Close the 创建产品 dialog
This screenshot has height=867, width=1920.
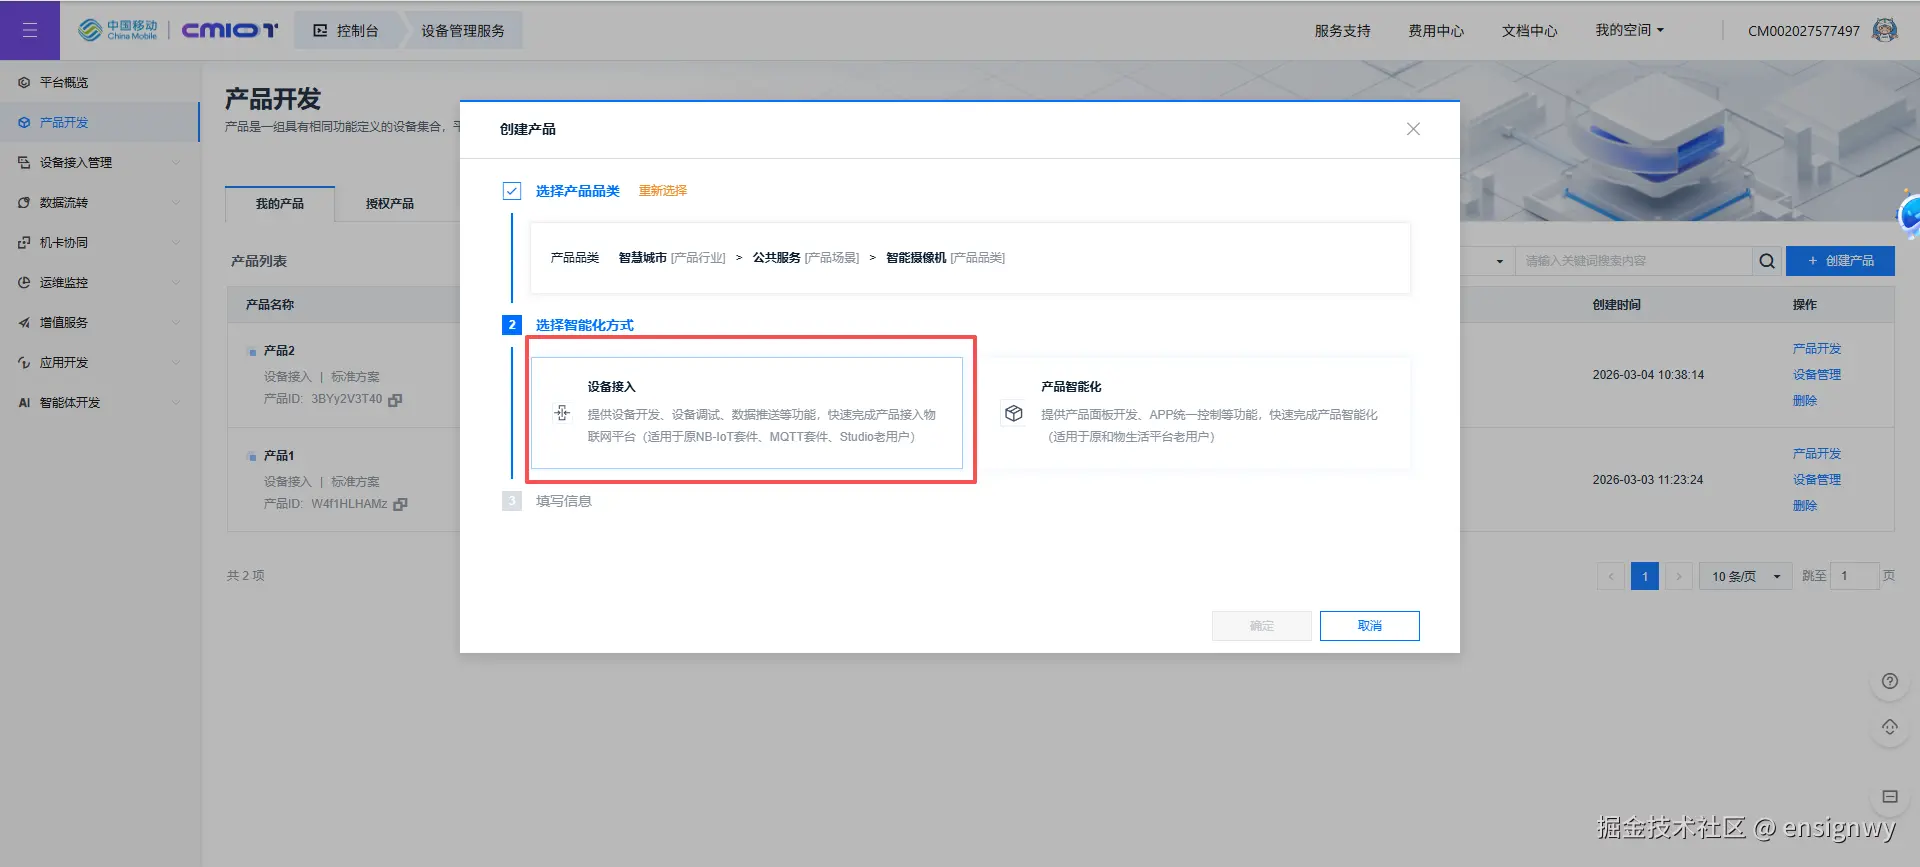1413,129
